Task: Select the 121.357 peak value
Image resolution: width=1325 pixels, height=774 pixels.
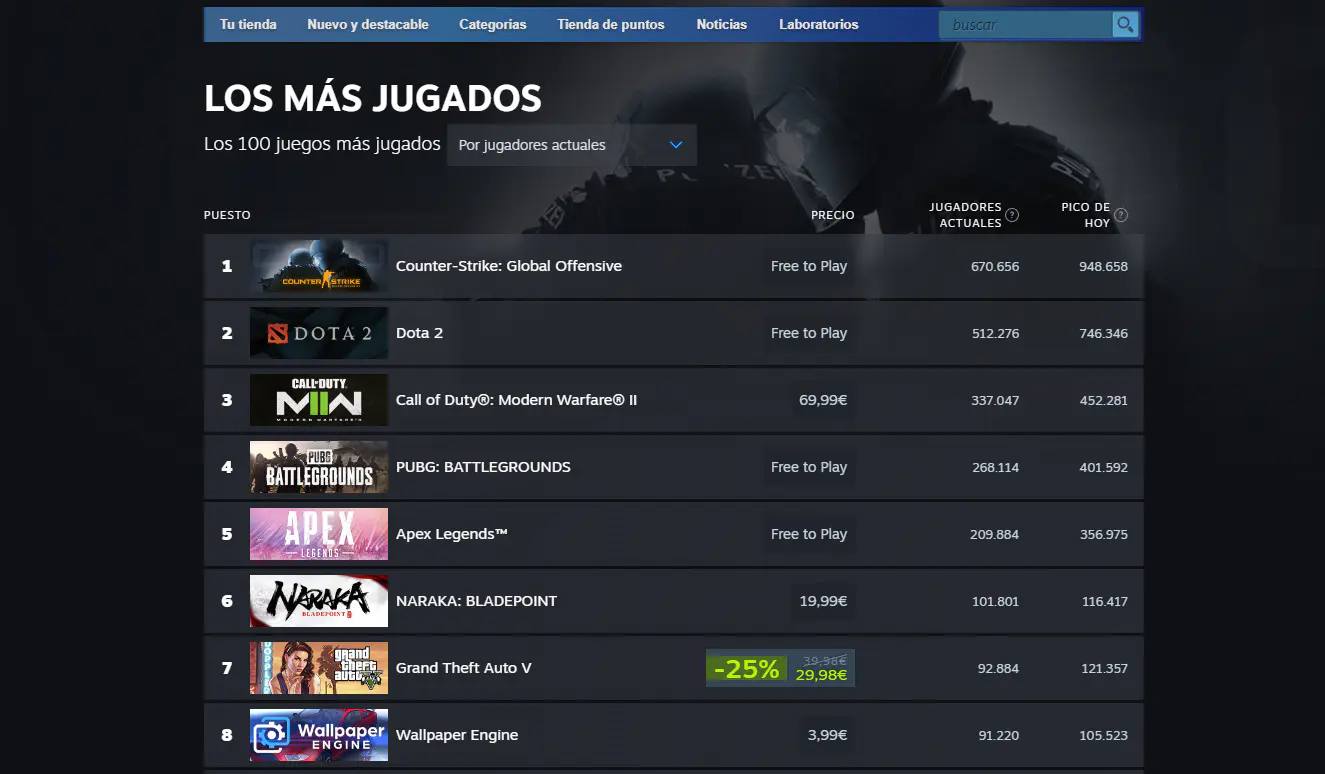Action: point(1104,668)
